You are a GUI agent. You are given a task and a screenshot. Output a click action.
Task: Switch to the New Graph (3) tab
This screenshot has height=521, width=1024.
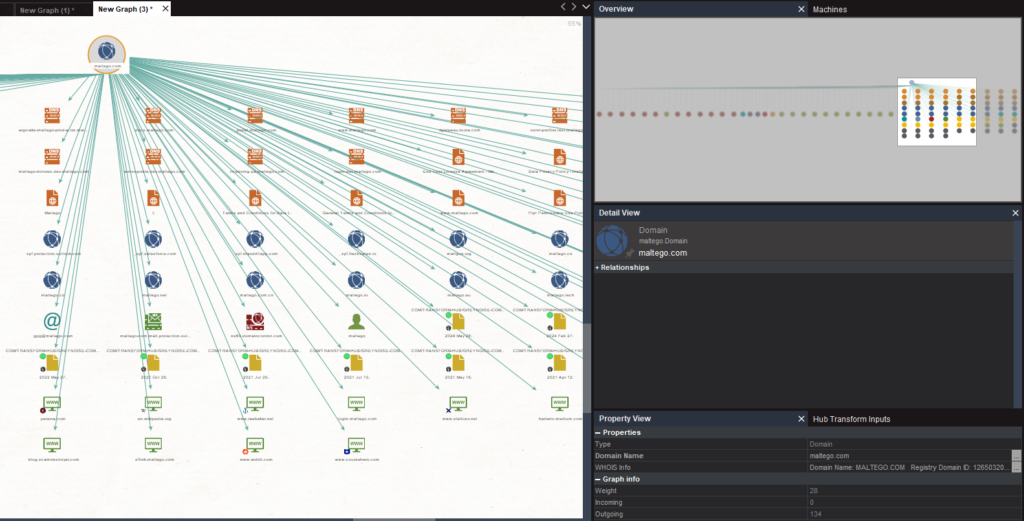[x=125, y=9]
